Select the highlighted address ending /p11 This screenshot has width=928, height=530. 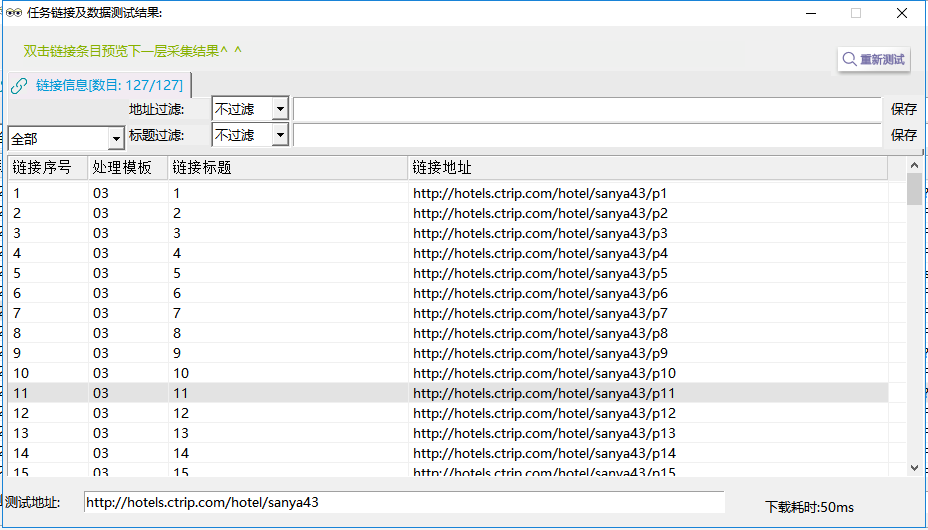tap(544, 393)
